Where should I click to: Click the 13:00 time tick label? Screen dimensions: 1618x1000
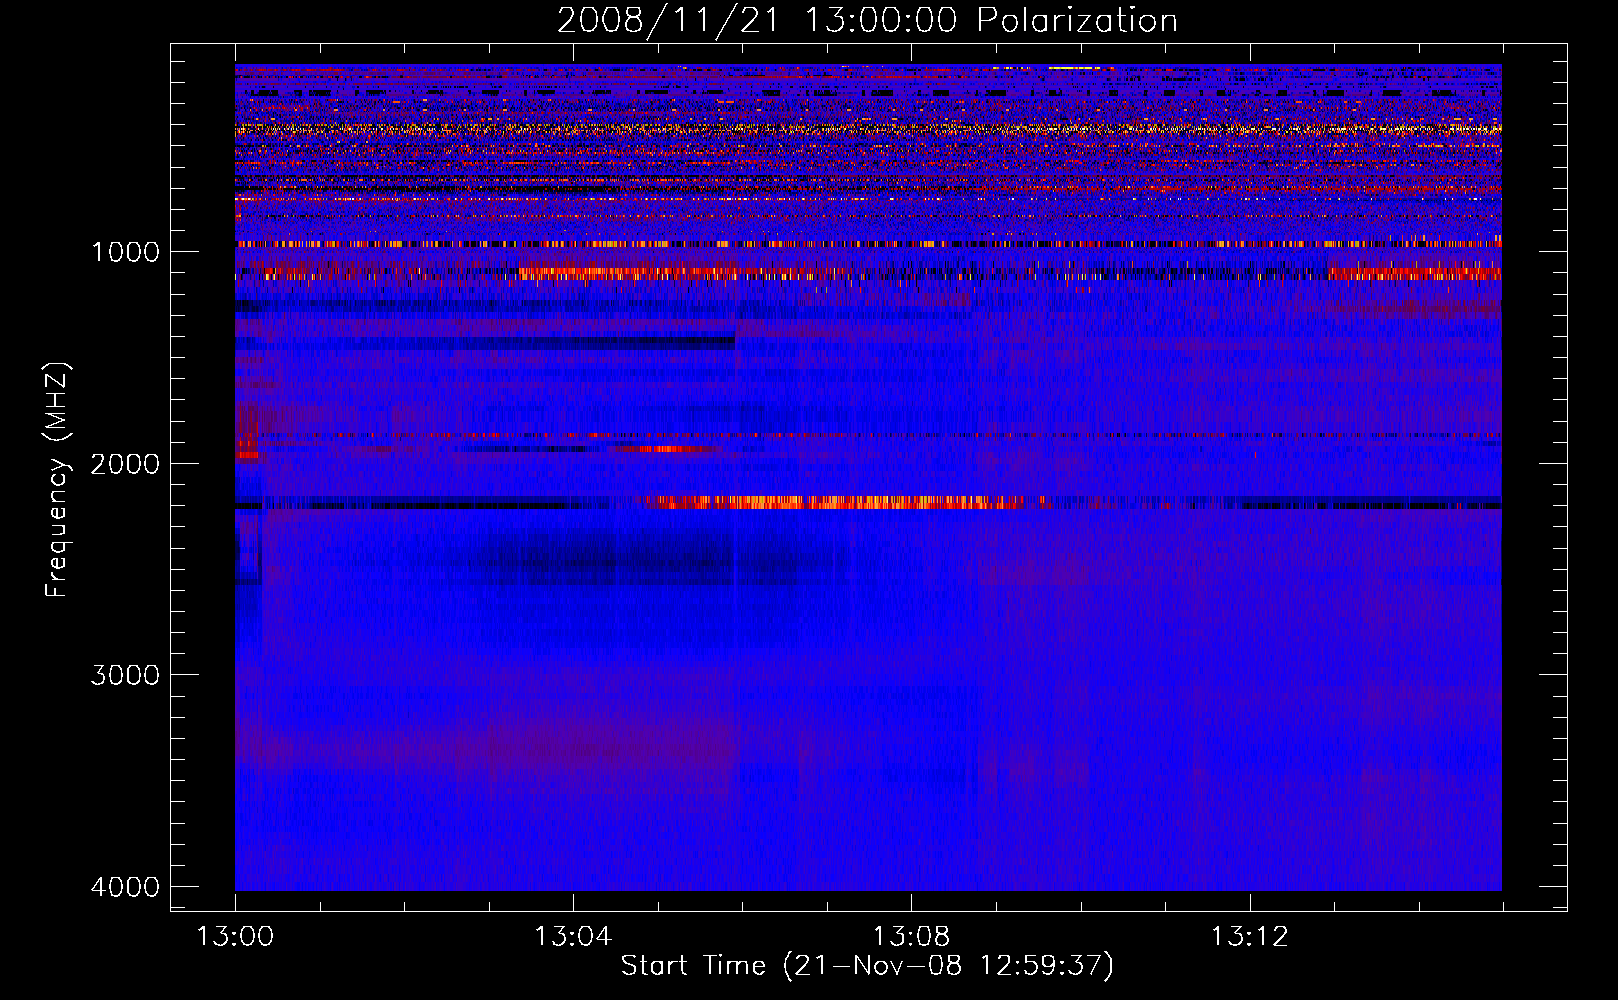pos(235,937)
